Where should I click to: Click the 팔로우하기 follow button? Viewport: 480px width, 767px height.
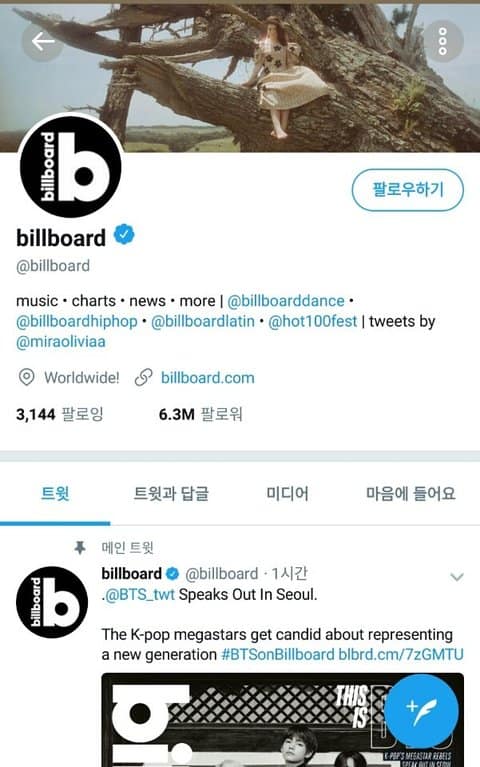point(408,190)
